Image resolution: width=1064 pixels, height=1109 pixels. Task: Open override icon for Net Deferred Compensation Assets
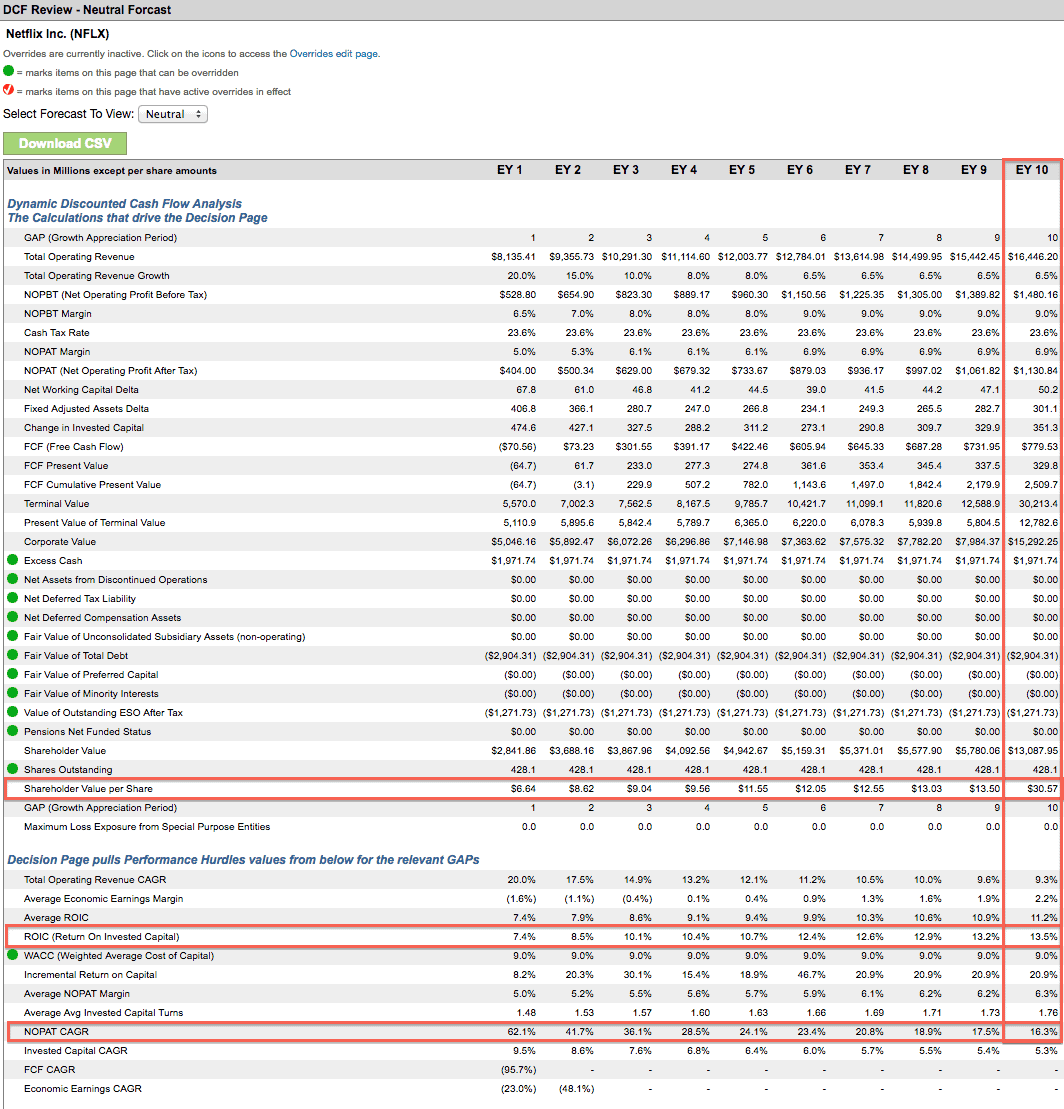pyautogui.click(x=12, y=617)
